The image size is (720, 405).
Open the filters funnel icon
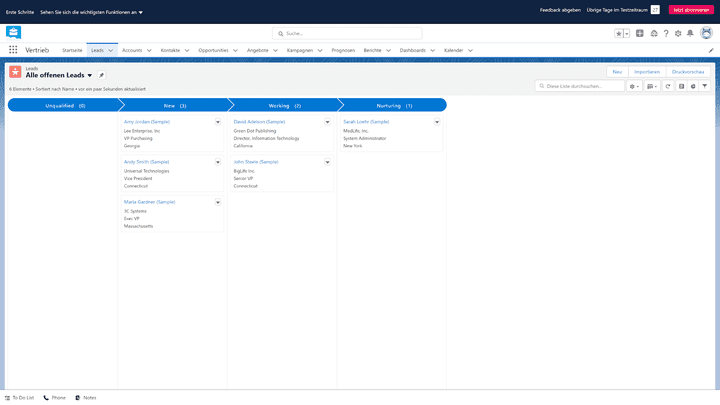(x=705, y=86)
